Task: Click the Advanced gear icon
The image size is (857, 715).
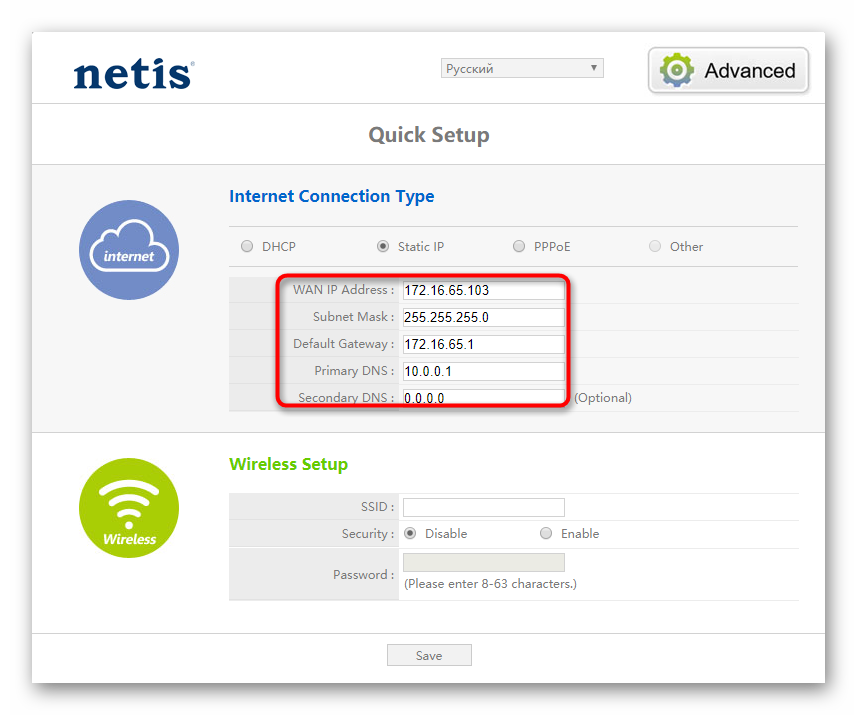Action: tap(677, 70)
